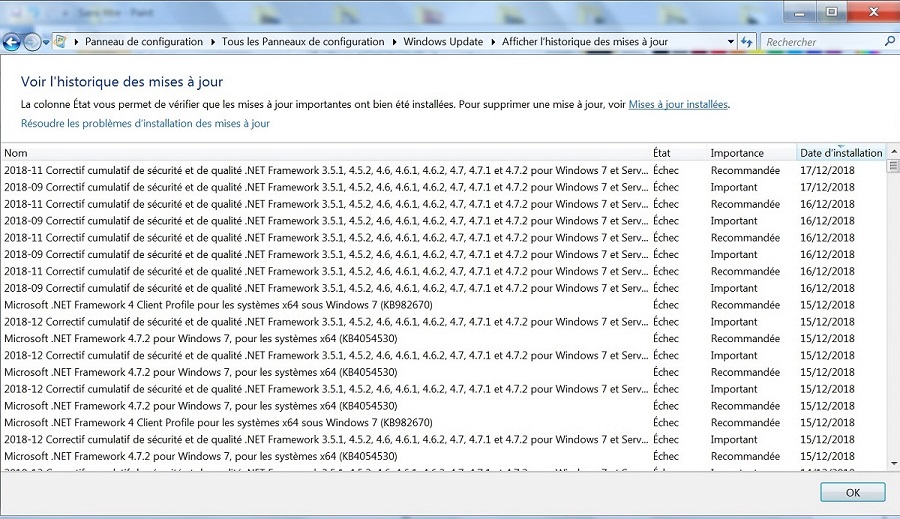
Task: Click the scrollbar up arrow
Action: 894,152
